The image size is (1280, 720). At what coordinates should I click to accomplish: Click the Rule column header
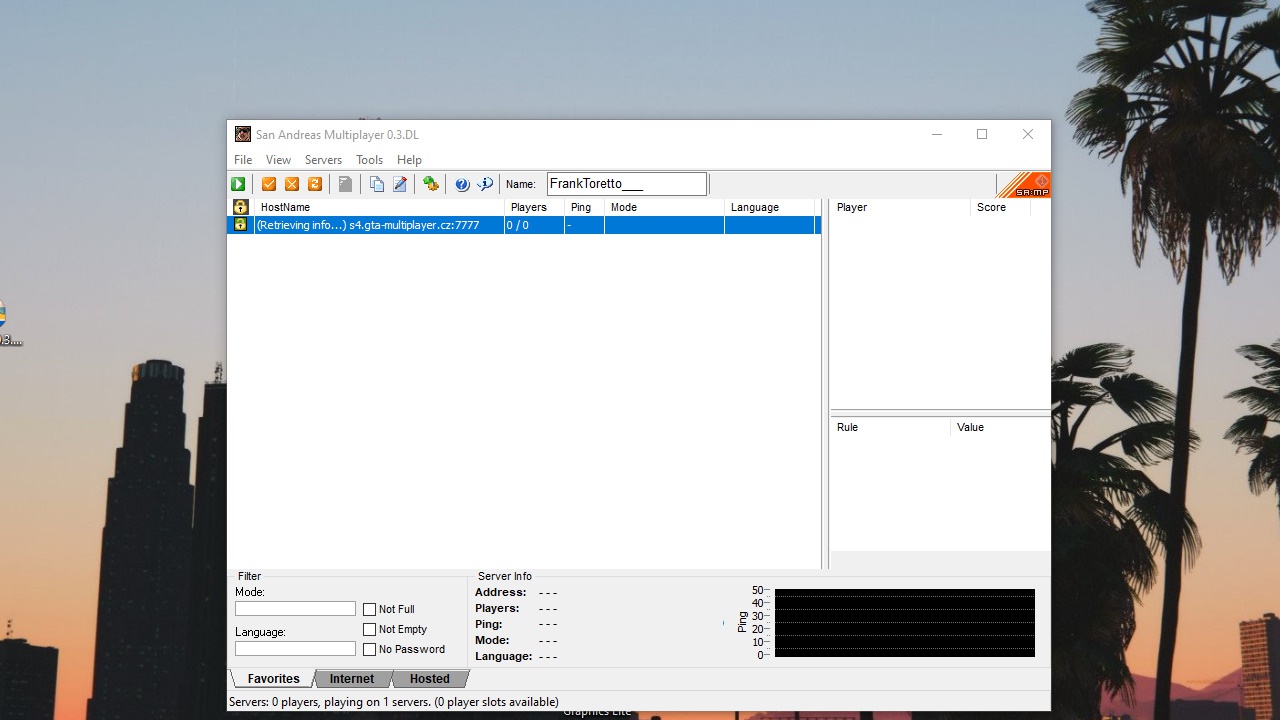click(890, 427)
